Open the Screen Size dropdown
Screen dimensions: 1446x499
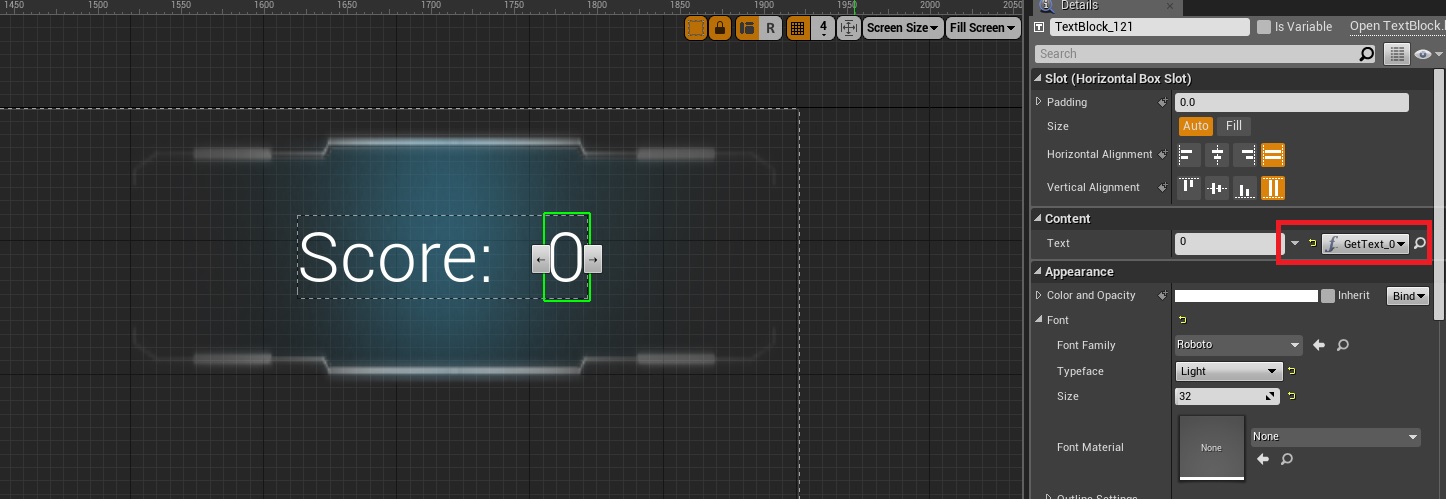tap(903, 28)
